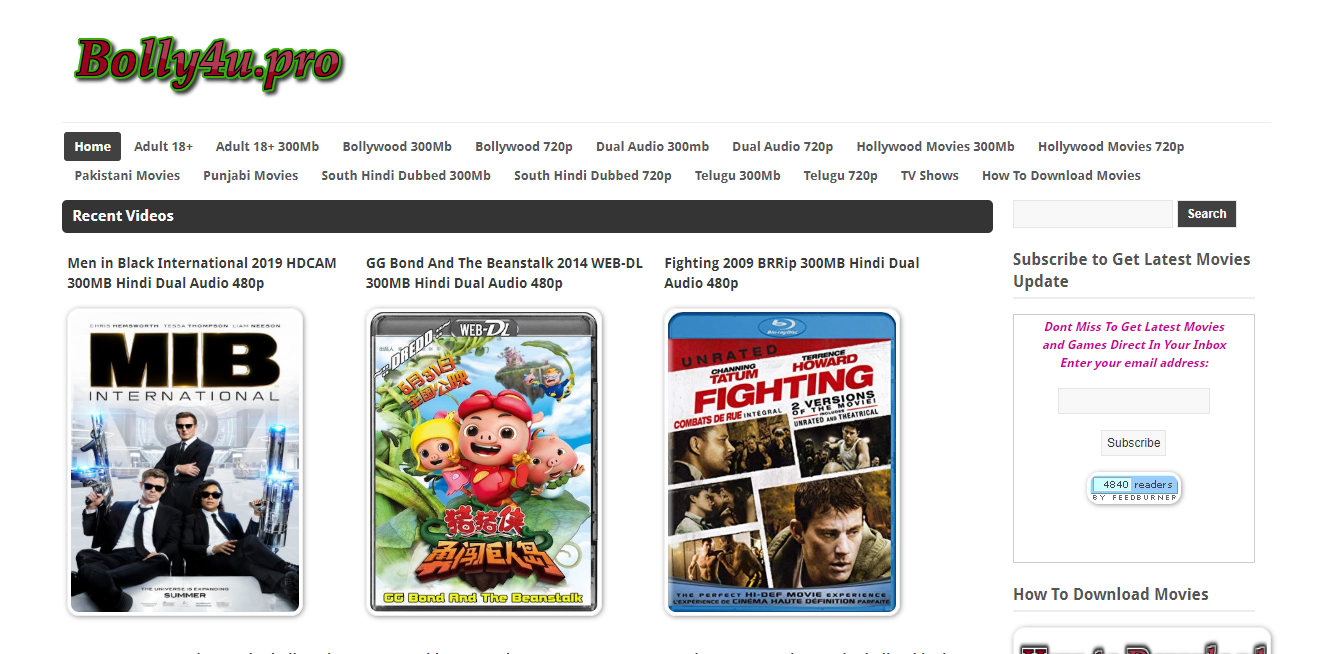Click the Bolly4u.pro site logo

click(x=208, y=62)
